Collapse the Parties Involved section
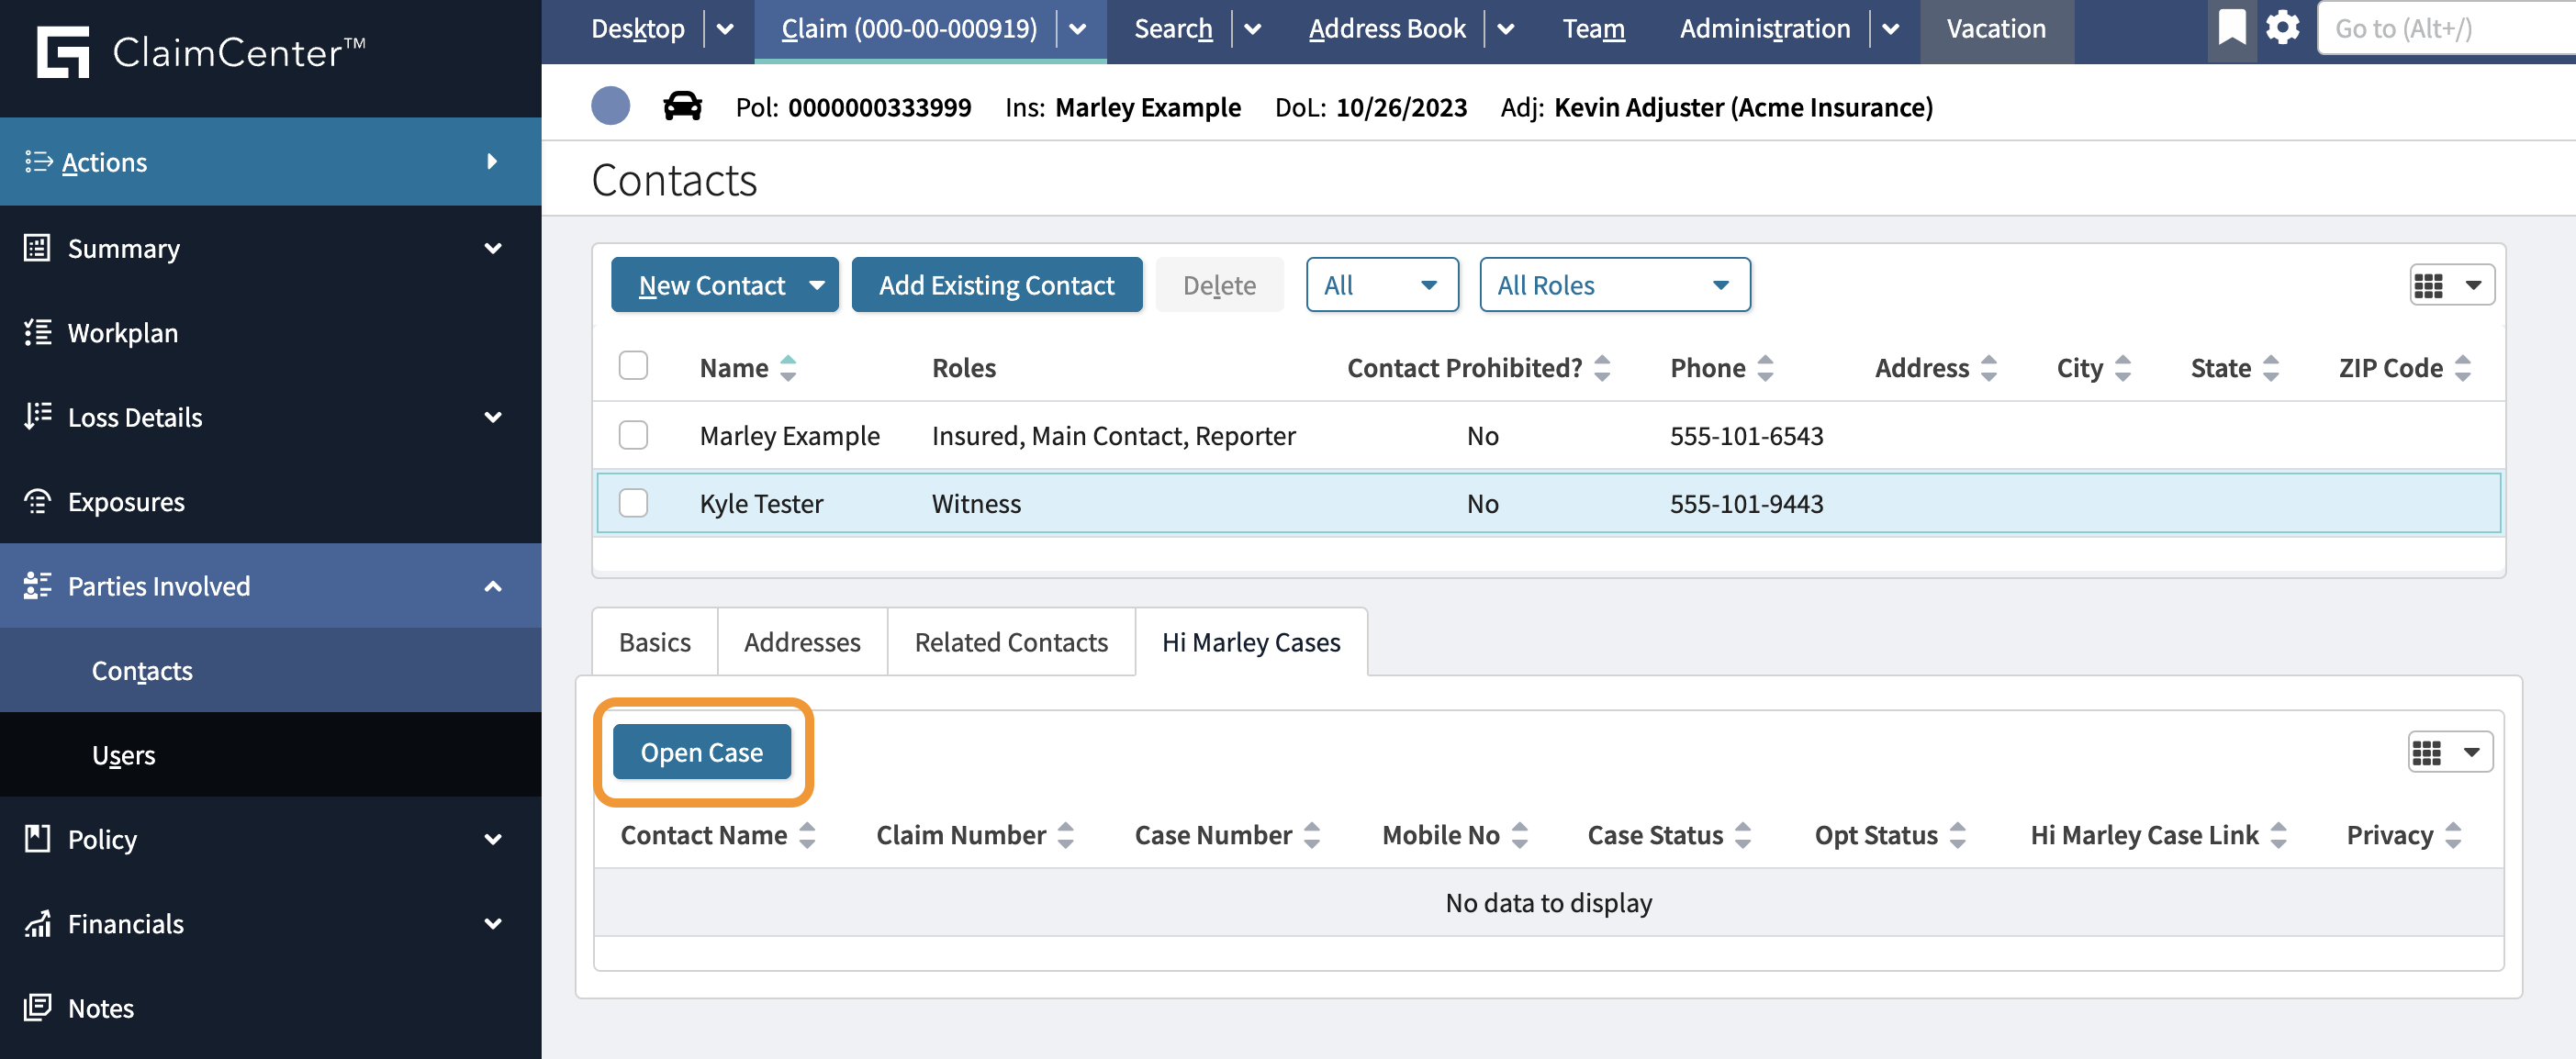 493,586
